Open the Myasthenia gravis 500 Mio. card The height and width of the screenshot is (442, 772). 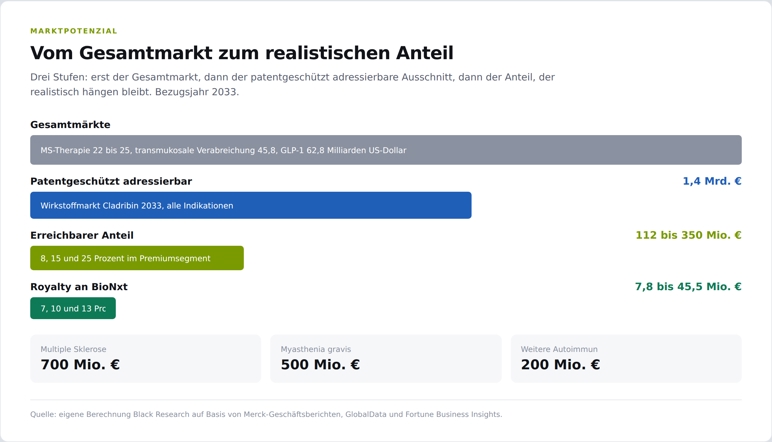pyautogui.click(x=386, y=358)
